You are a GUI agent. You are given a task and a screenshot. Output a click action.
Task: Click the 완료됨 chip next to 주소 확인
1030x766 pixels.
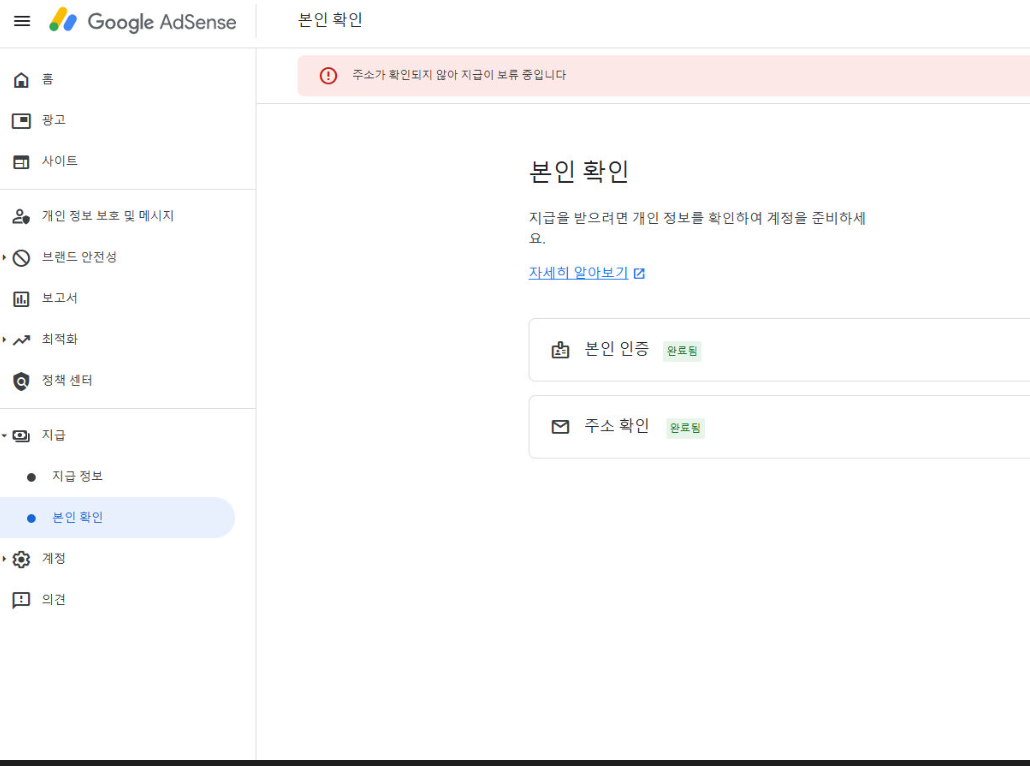[685, 428]
